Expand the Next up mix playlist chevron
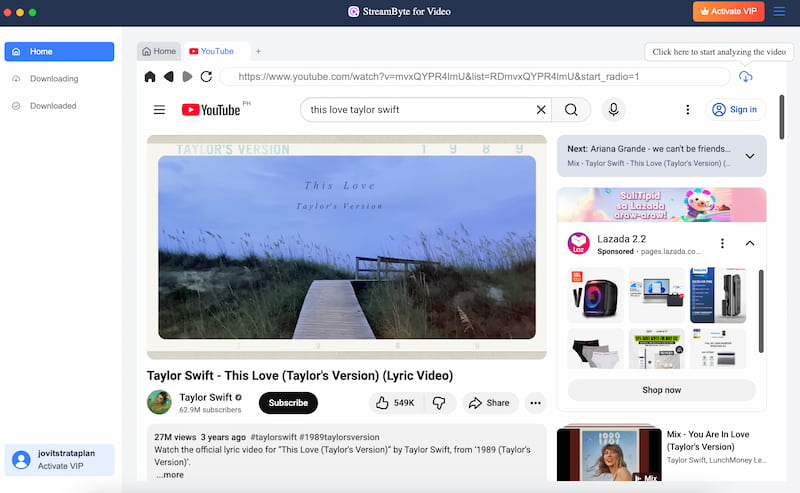Viewport: 800px width, 493px height. [749, 156]
